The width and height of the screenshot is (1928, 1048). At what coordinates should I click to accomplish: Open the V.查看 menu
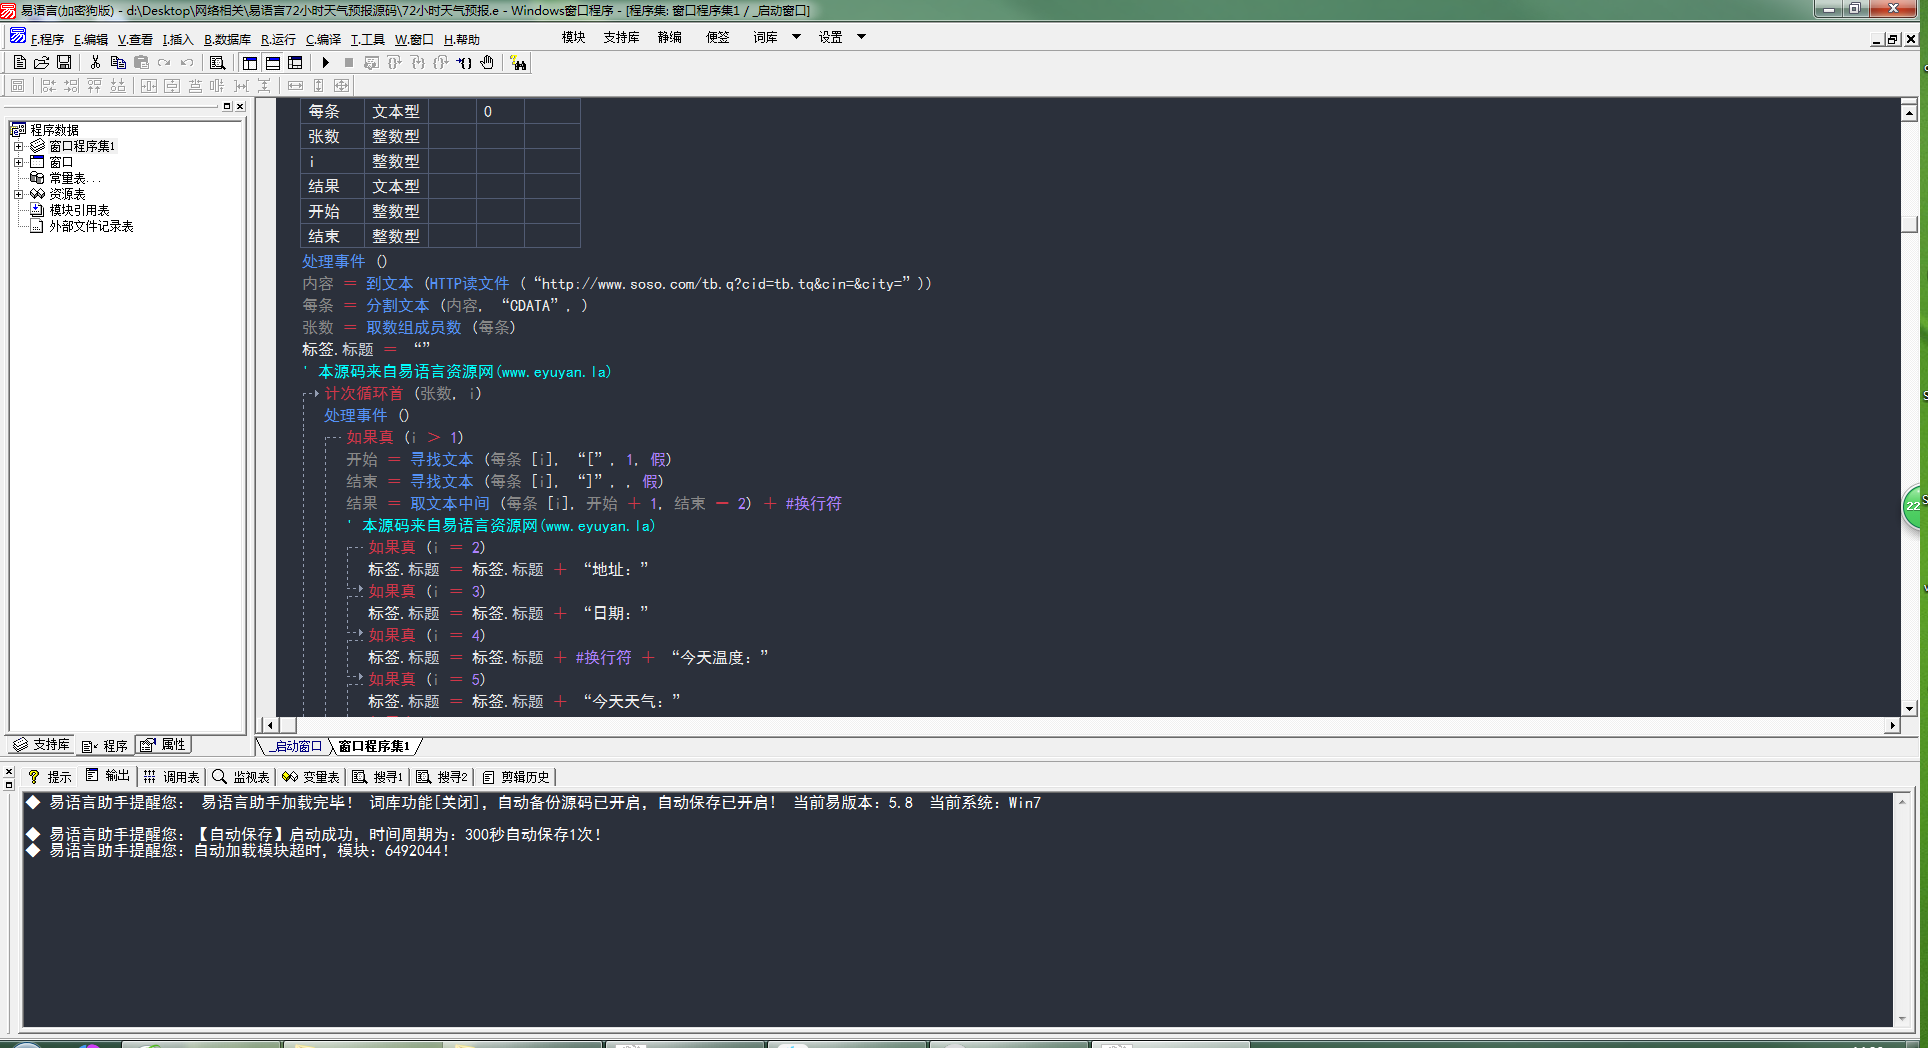point(135,39)
